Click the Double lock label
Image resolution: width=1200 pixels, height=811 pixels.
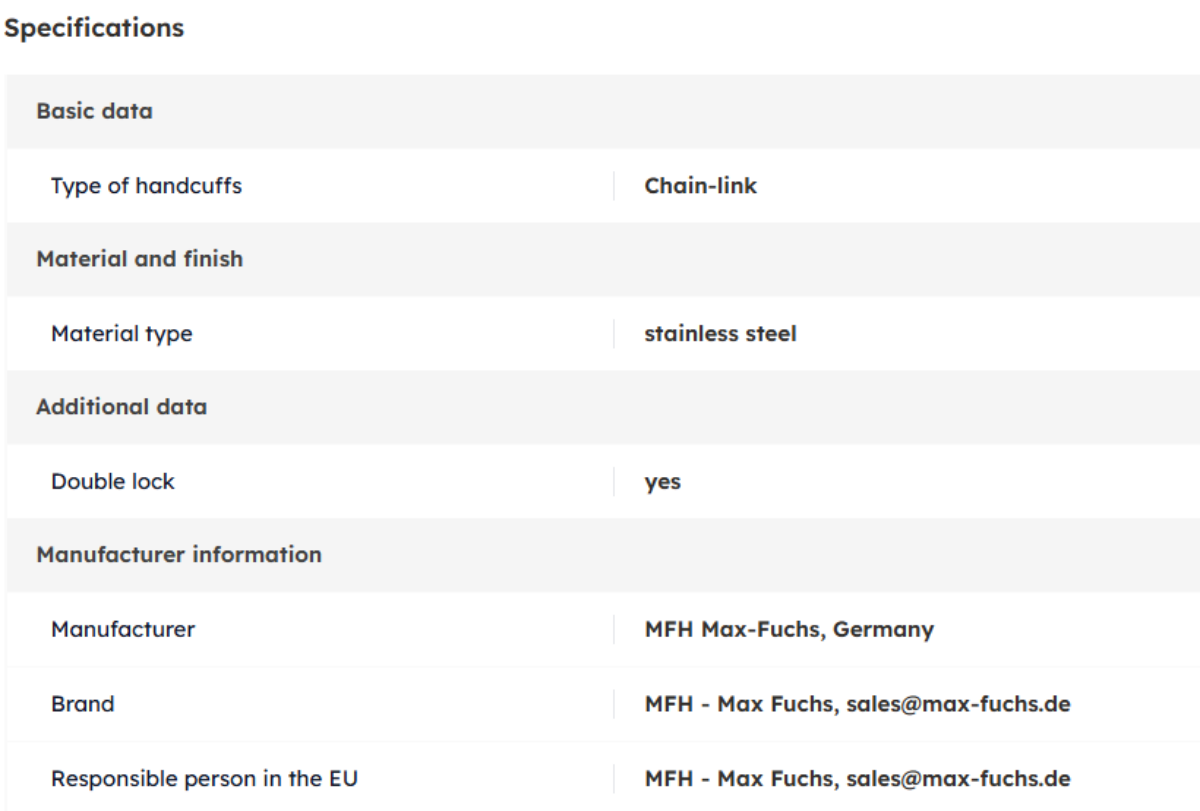[x=112, y=481]
